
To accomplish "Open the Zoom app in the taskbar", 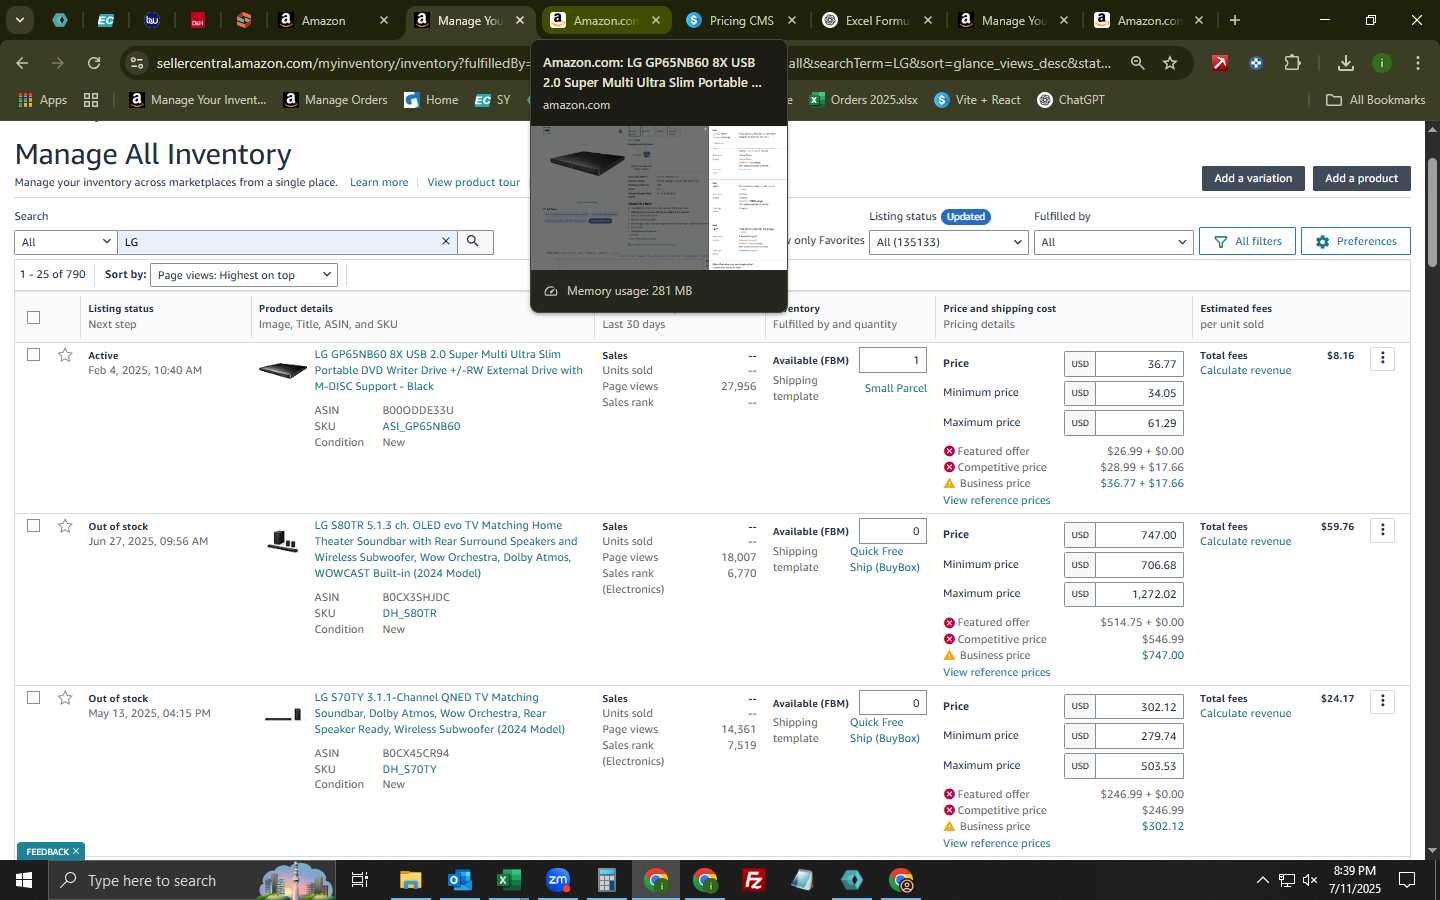I will (557, 880).
